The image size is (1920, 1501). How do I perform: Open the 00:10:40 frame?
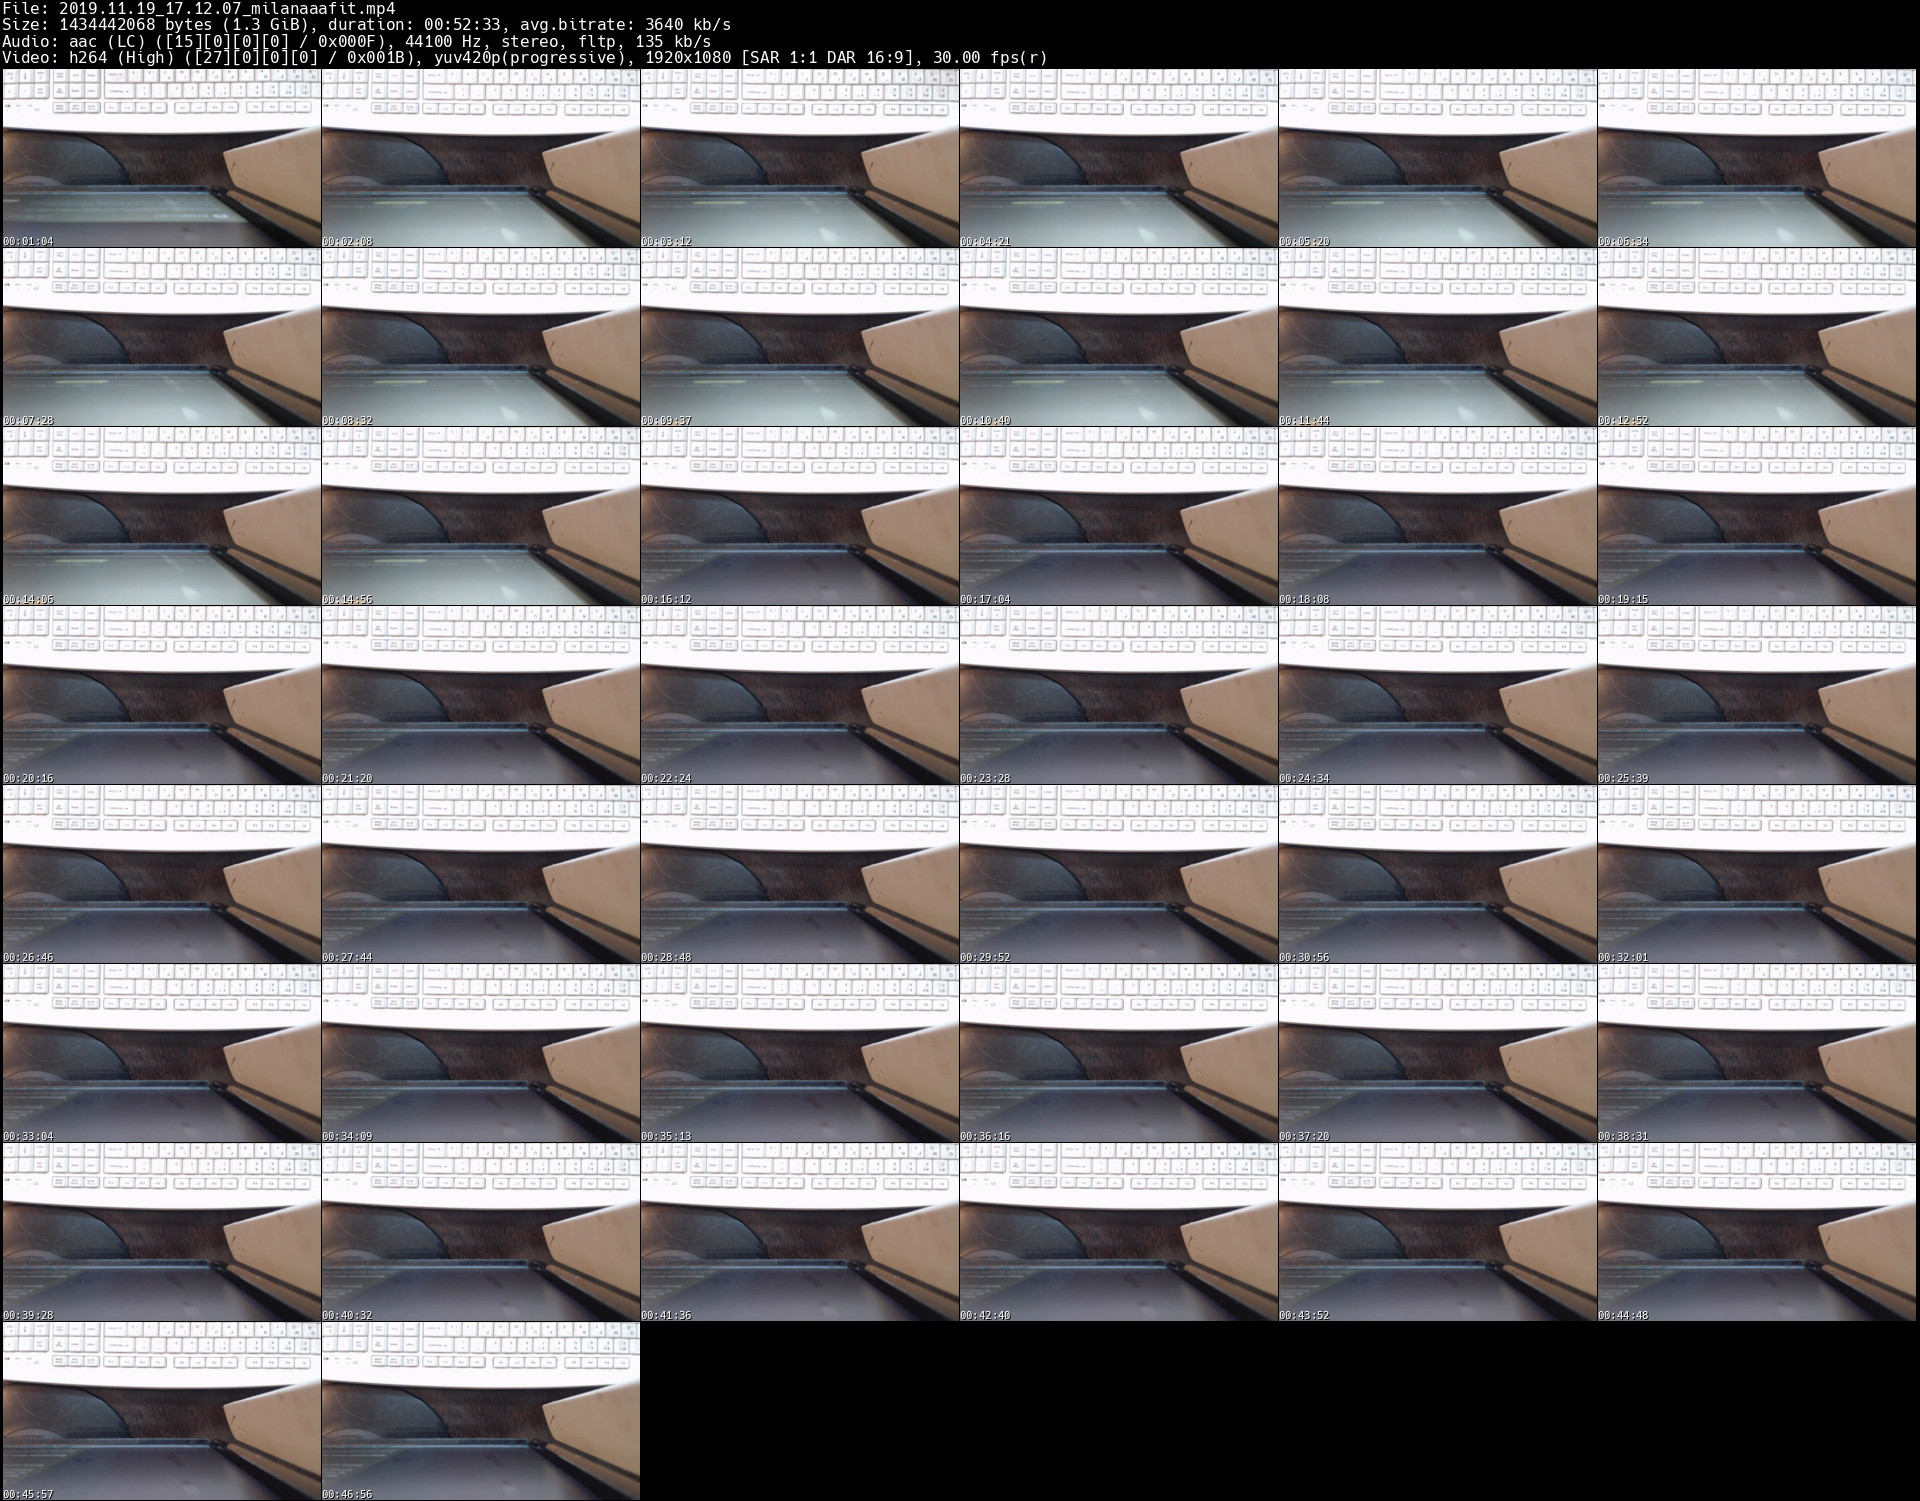[1118, 337]
